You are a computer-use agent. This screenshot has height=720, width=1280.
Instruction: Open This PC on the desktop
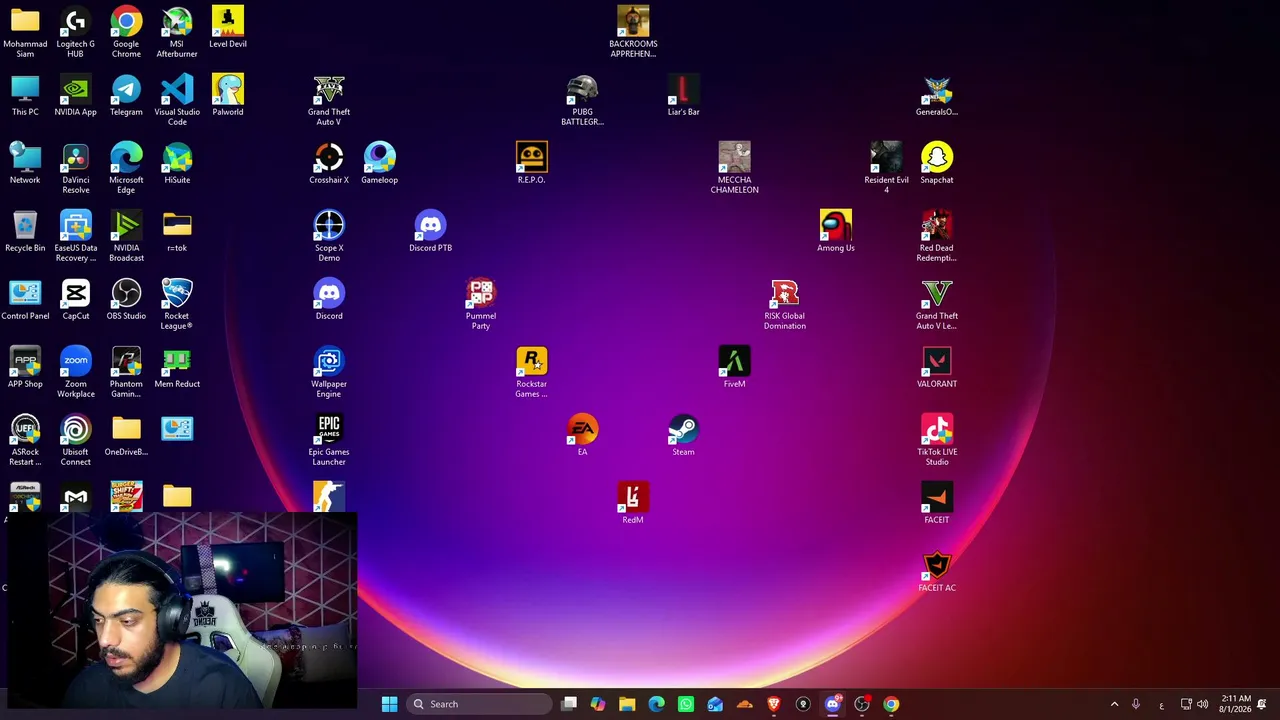pos(25,95)
